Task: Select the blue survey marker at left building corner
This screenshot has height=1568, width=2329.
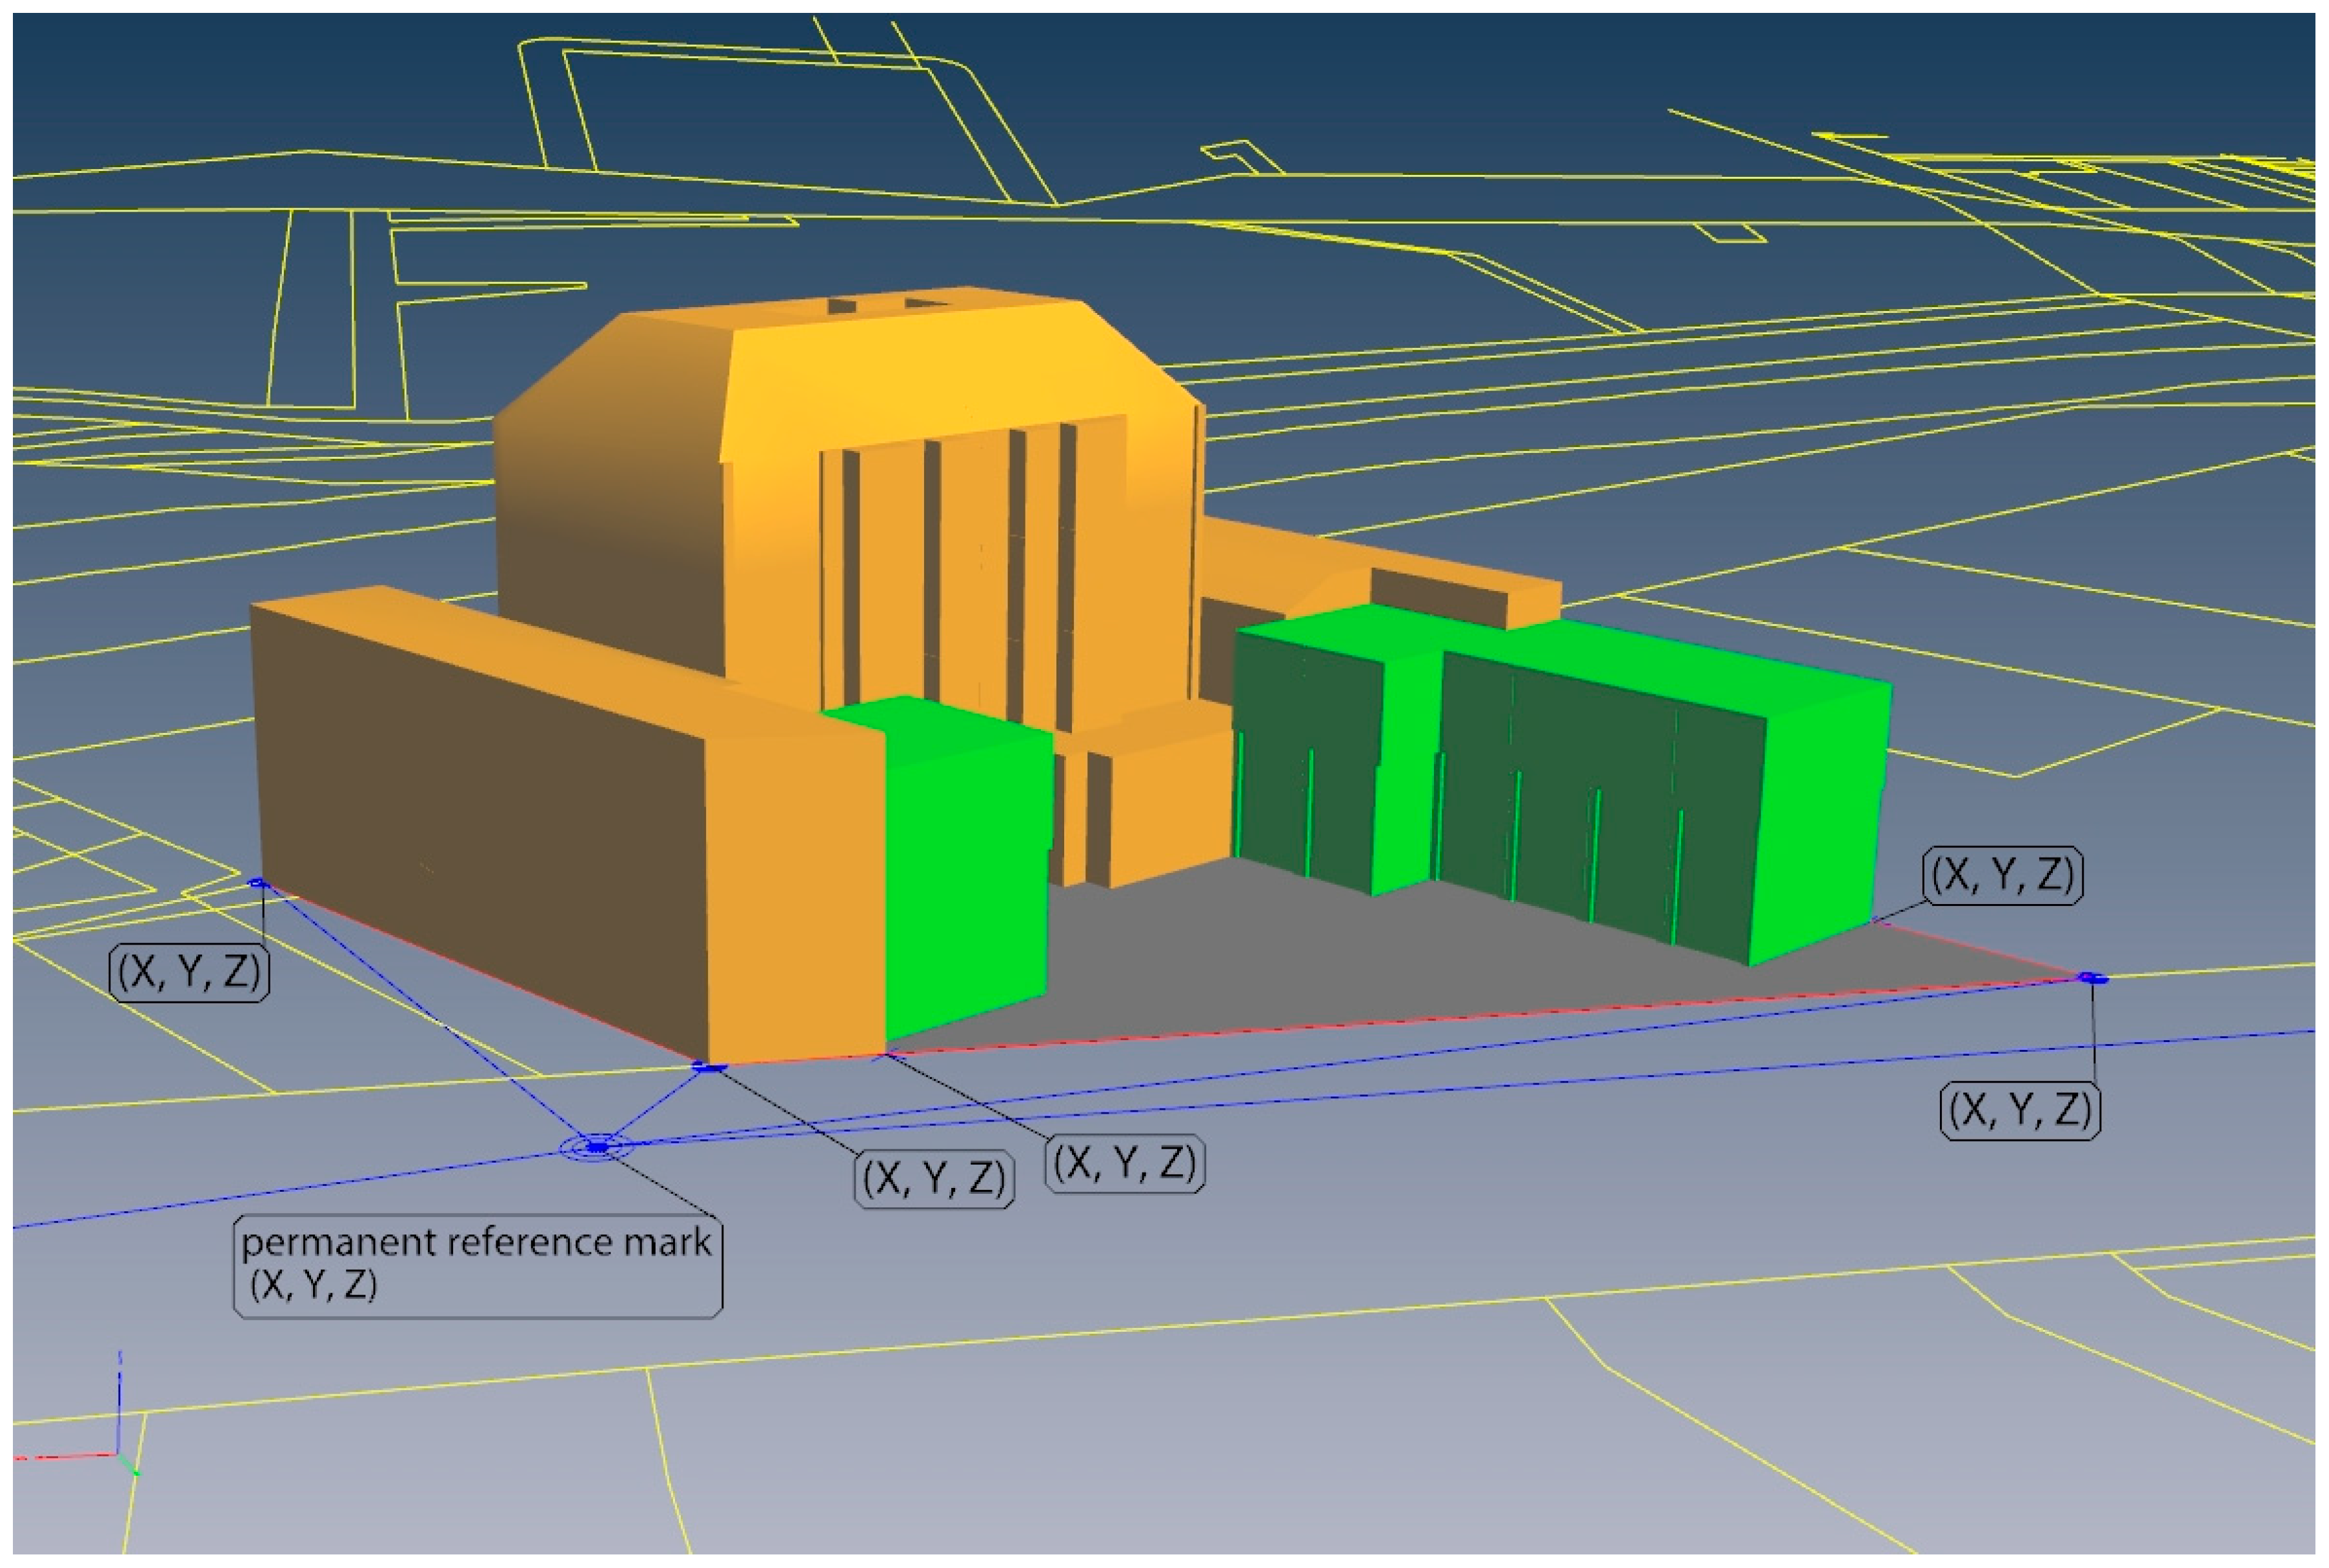Action: coord(258,883)
